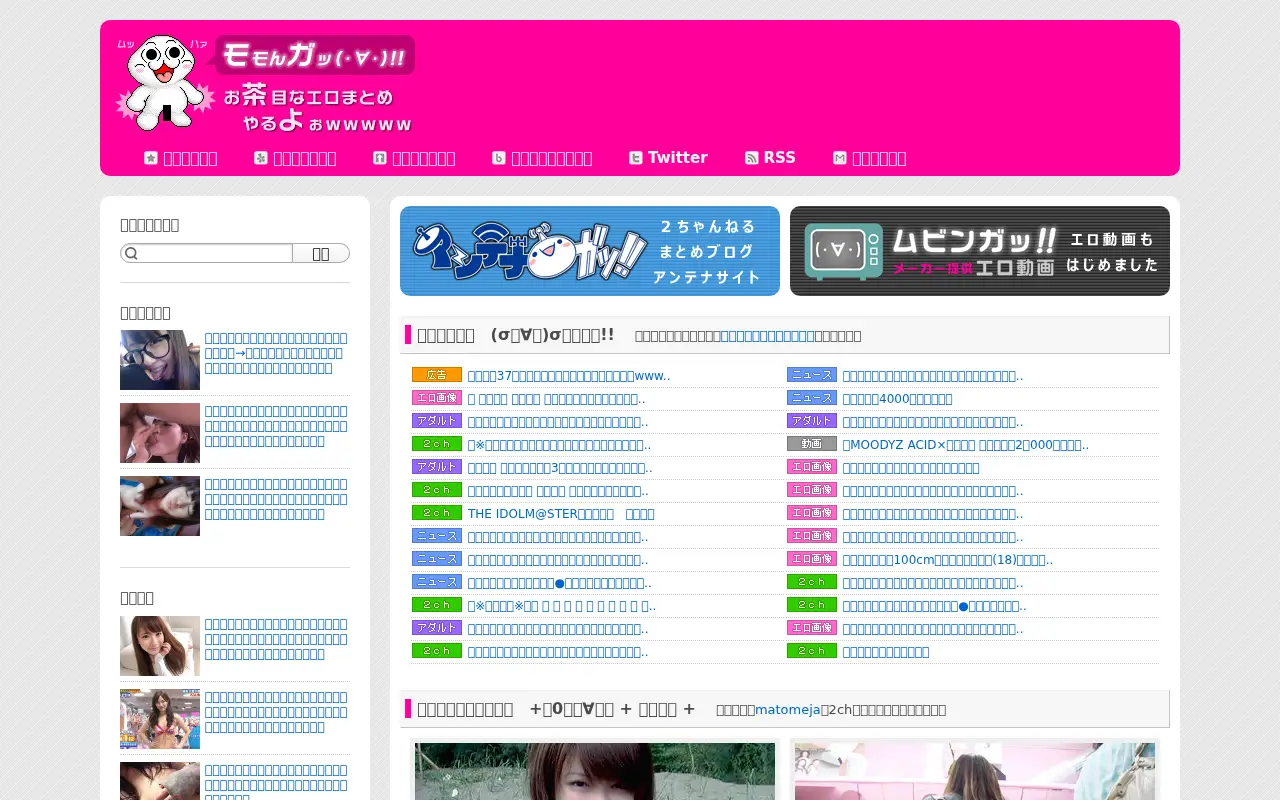This screenshot has width=1280, height=800.
Task: Open the "MOODYZ ACID×" headline link
Action: (966, 445)
